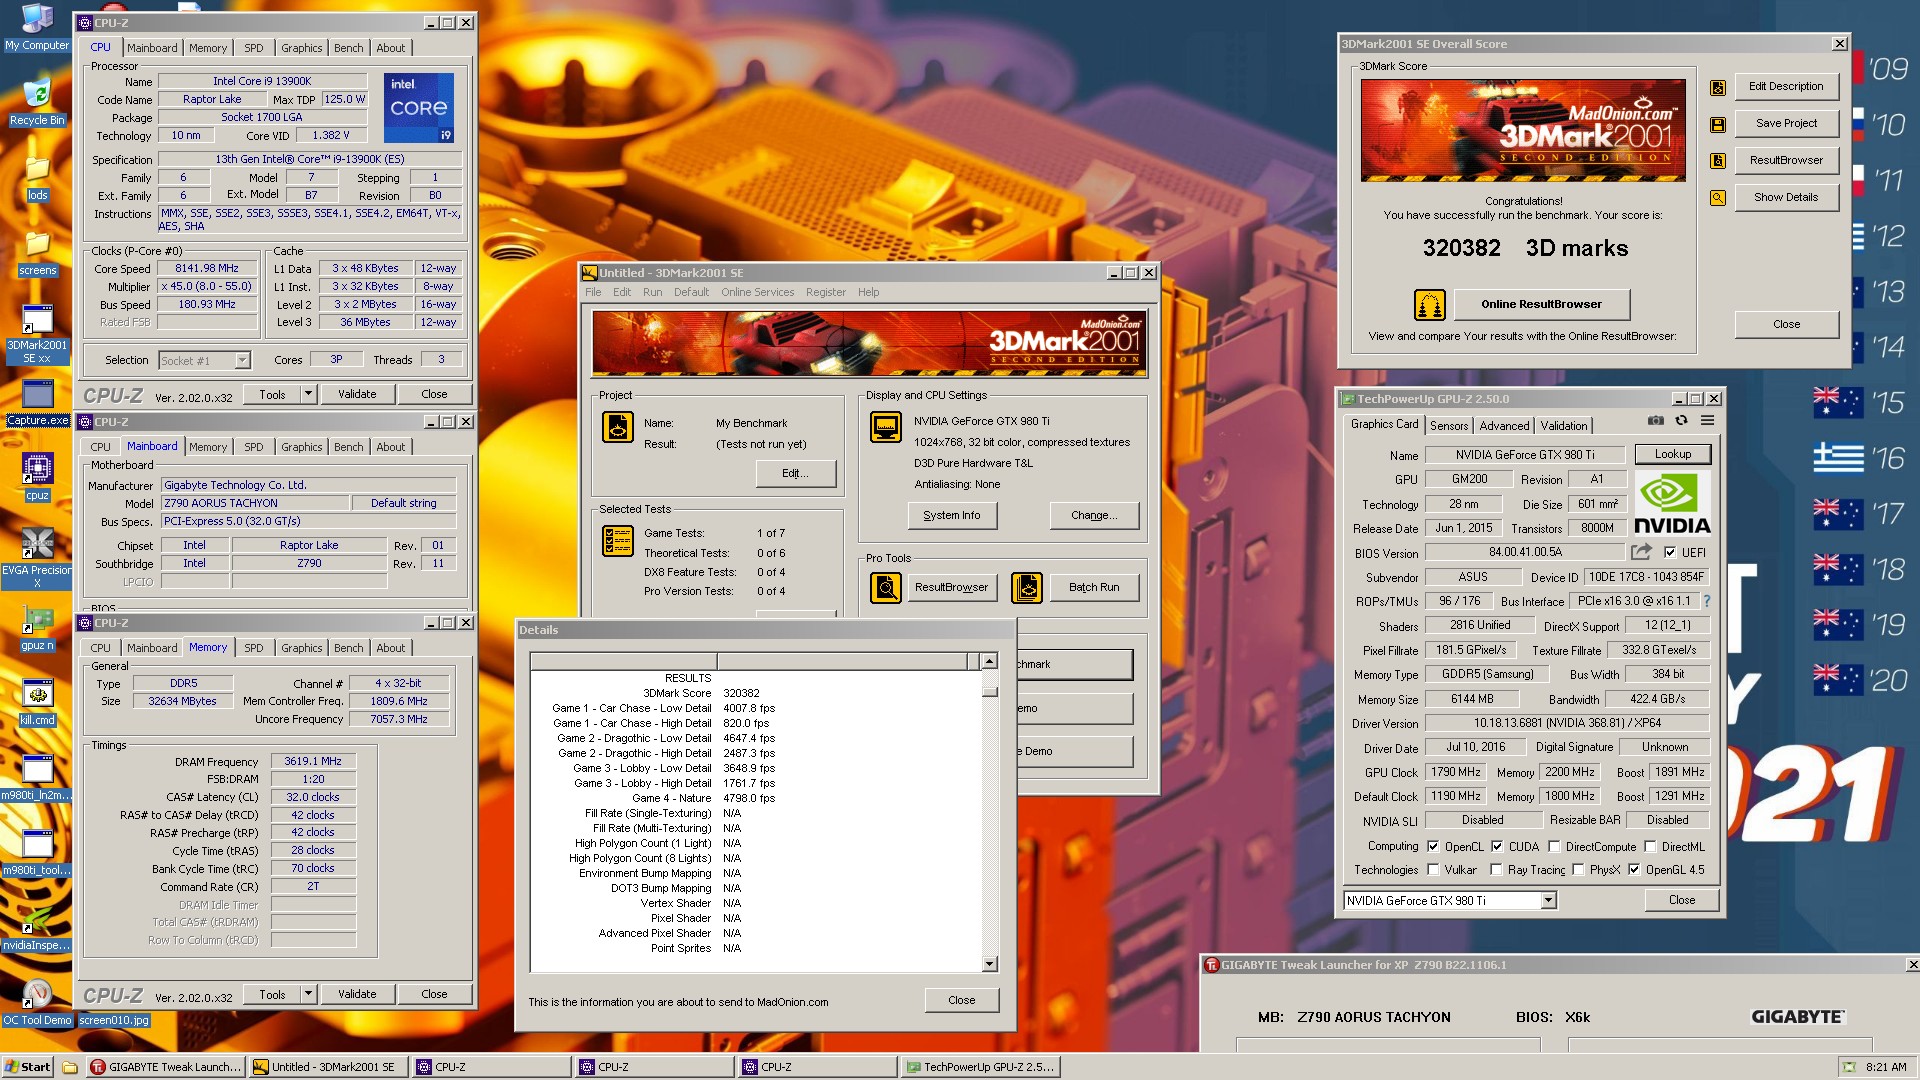Open File menu in 3DMark2001 SE
1920x1080 pixels.
[x=593, y=292]
